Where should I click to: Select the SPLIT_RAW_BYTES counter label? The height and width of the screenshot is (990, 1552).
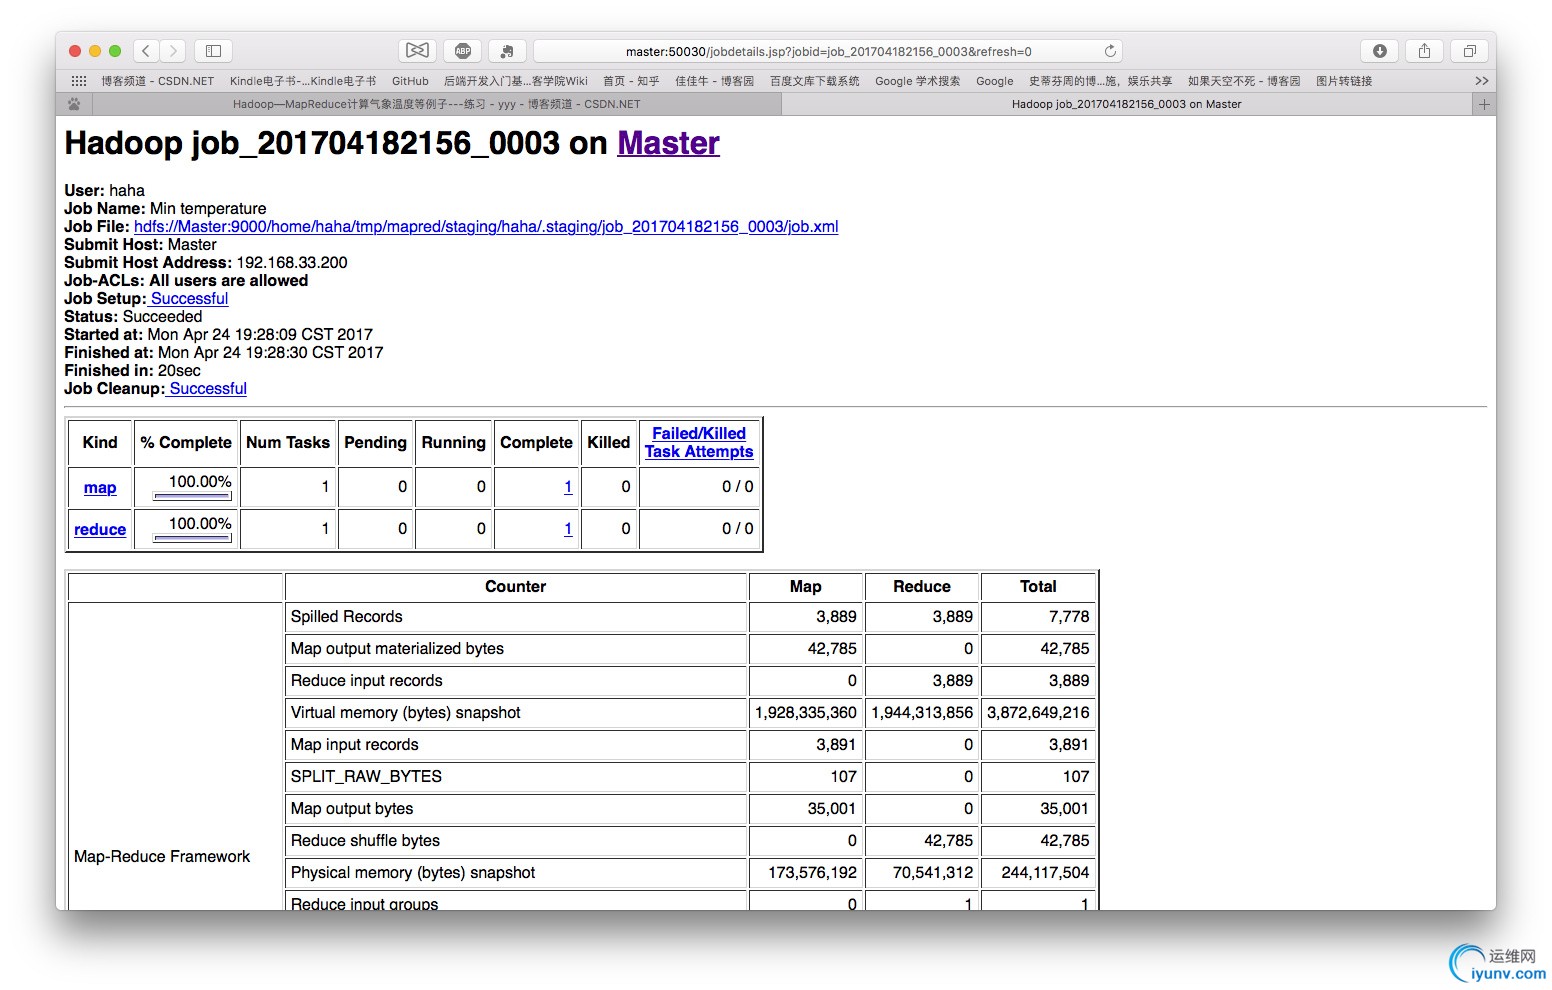(366, 777)
